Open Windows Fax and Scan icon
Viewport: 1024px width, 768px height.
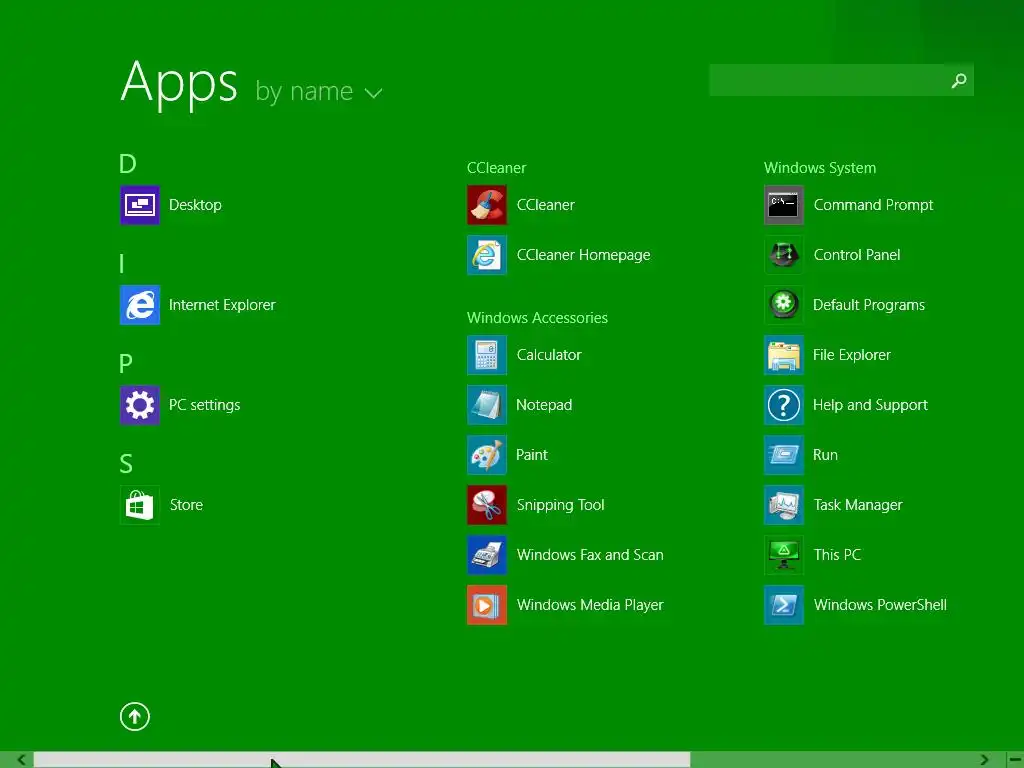[x=487, y=554]
